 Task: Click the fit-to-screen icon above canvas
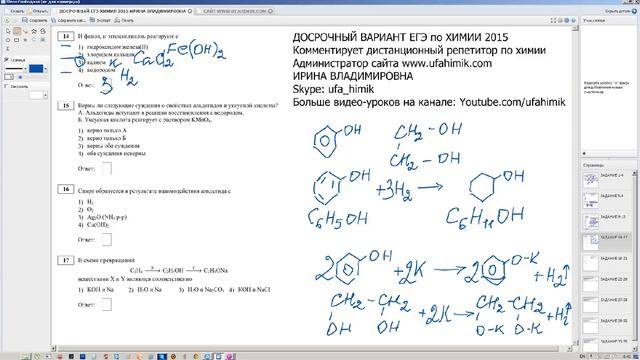coord(553,20)
